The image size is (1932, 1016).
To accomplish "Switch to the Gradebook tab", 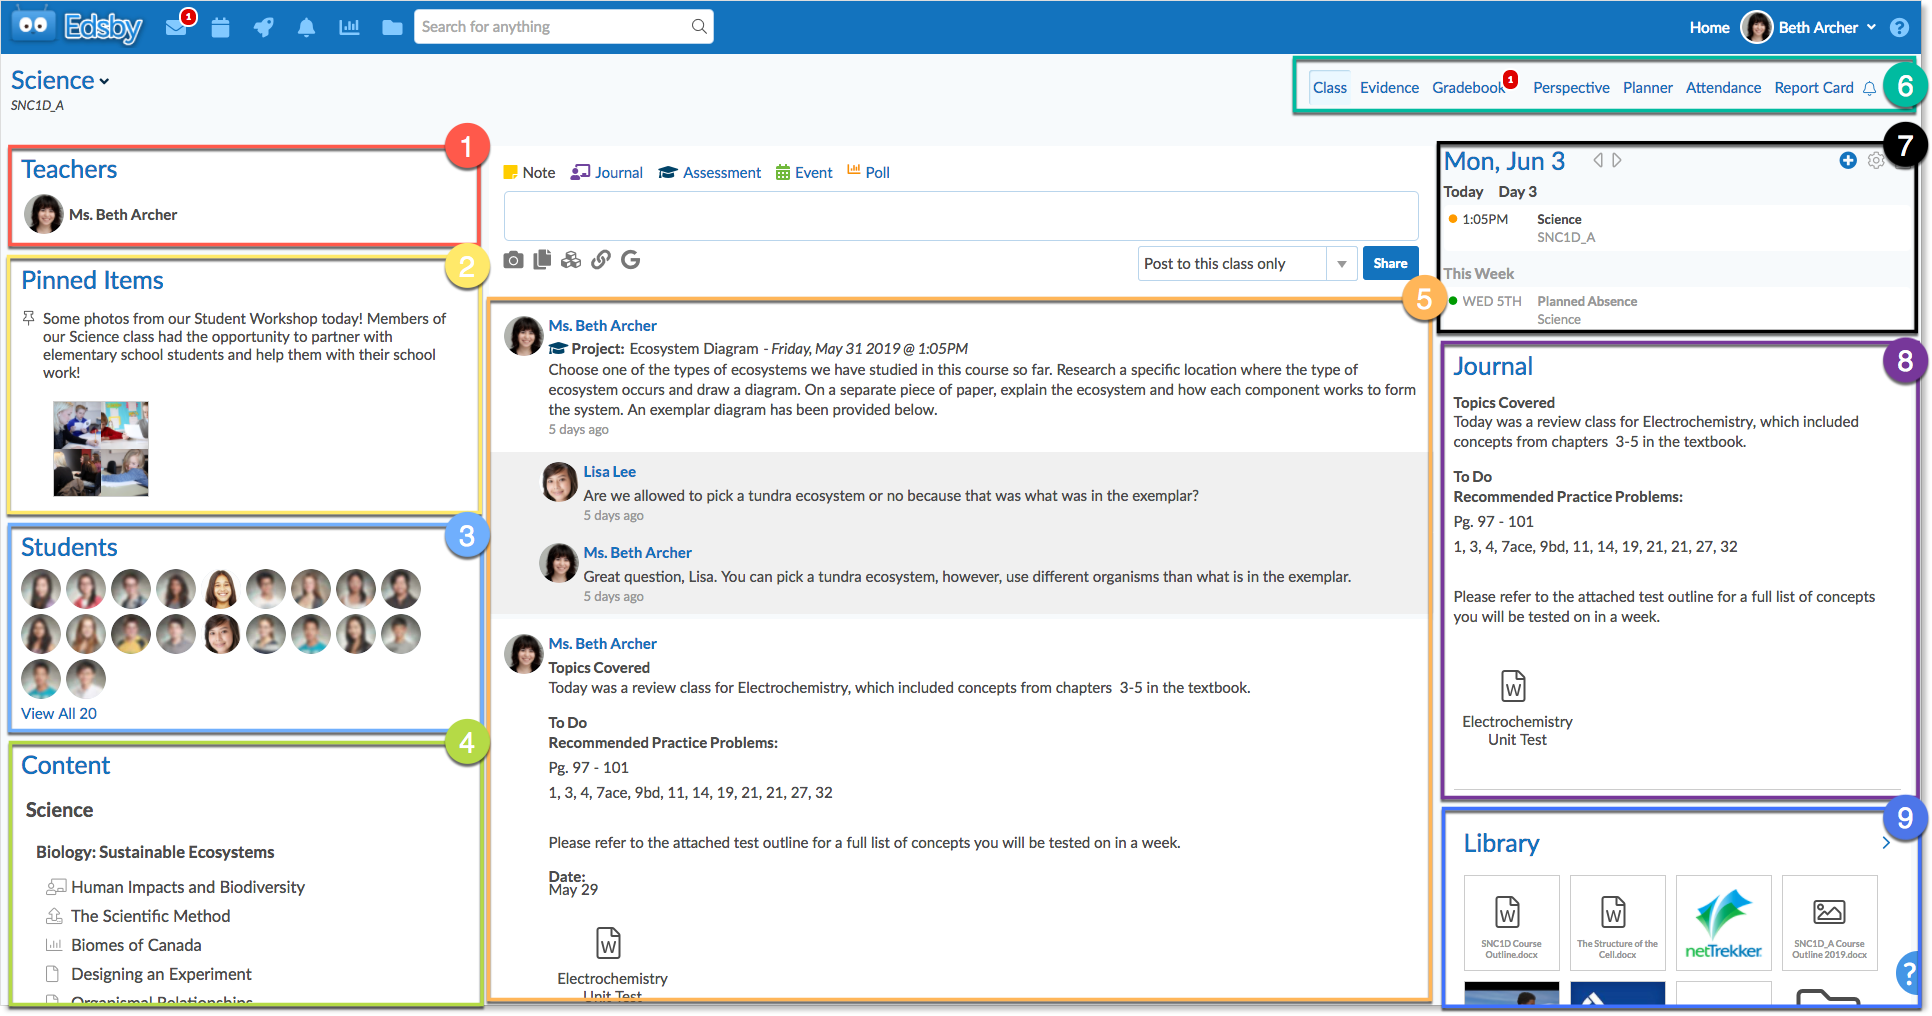I will 1467,88.
